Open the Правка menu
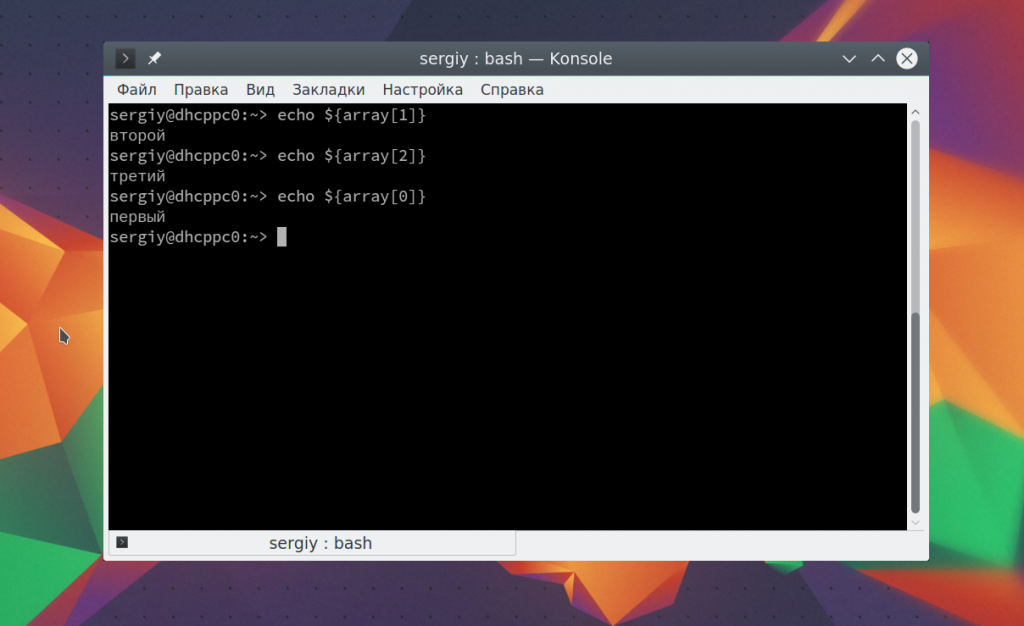Viewport: 1024px width, 626px height. [x=200, y=89]
